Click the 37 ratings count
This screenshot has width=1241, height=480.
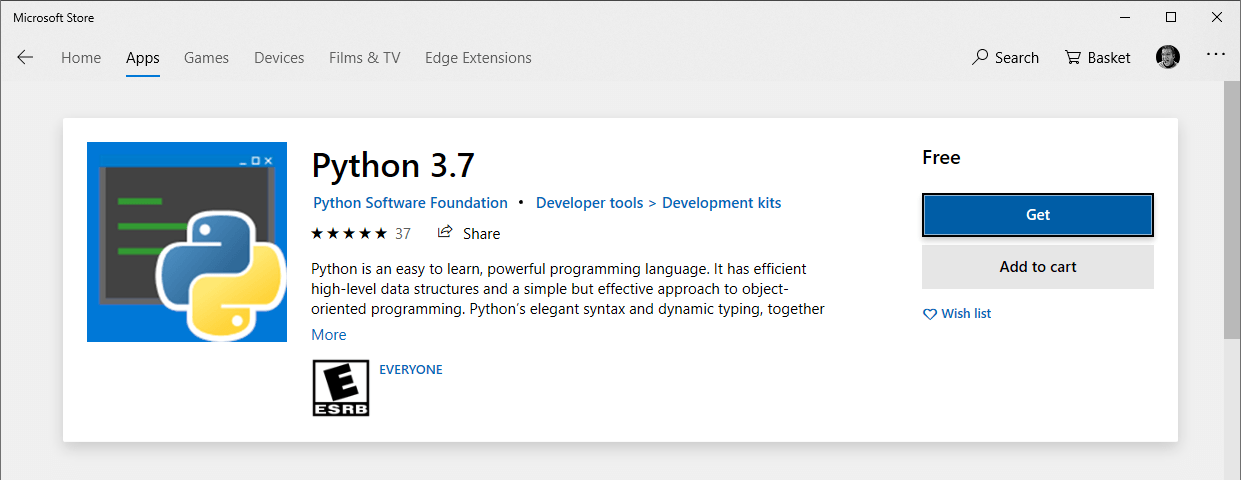pos(403,234)
